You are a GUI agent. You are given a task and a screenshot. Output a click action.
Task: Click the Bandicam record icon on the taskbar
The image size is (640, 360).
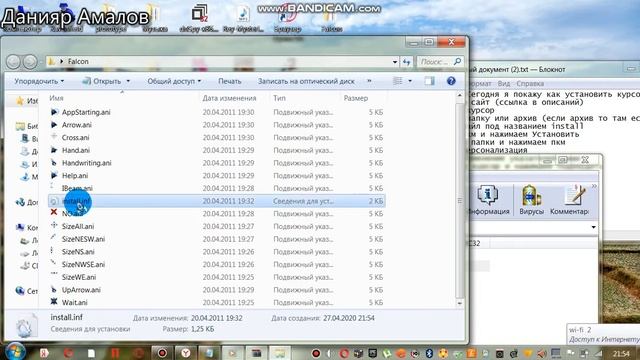coord(162,353)
